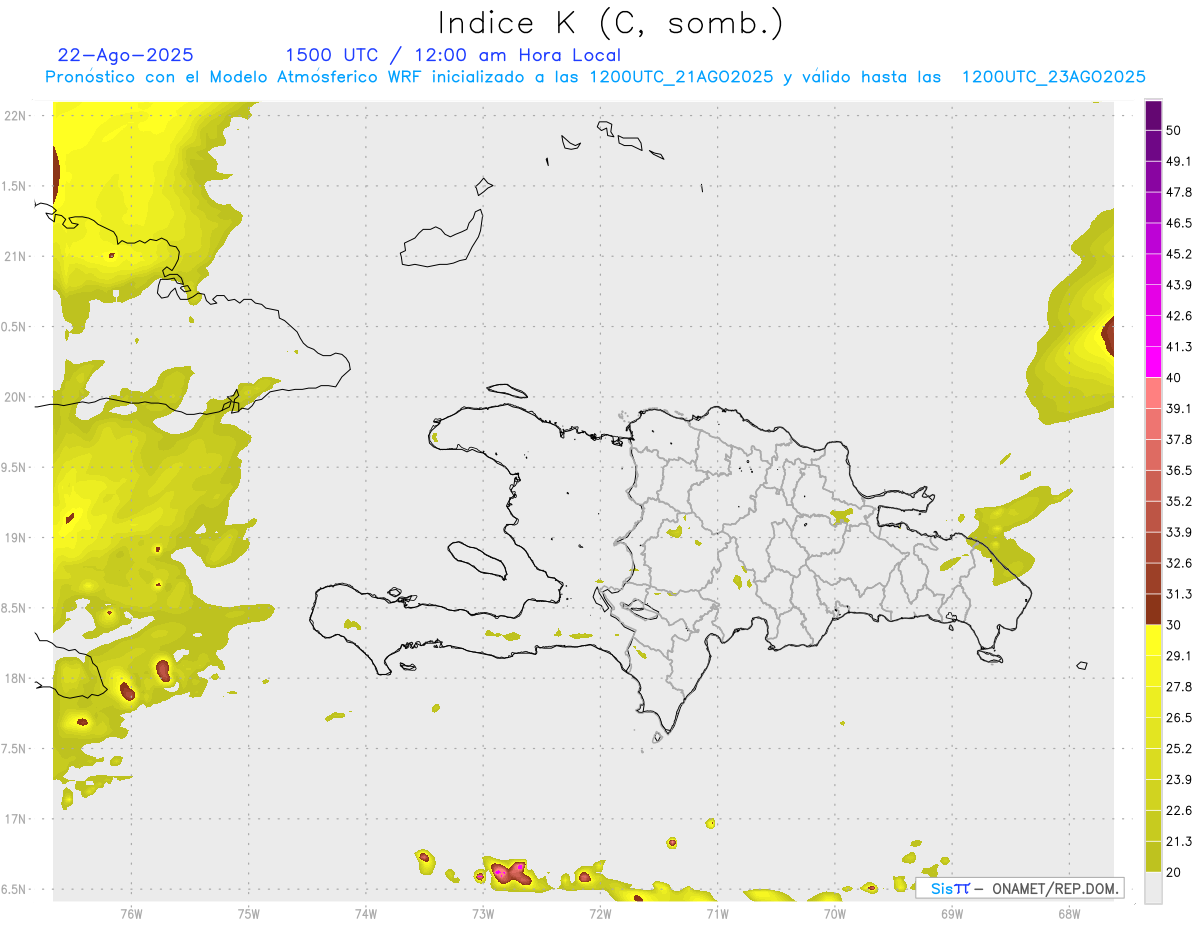Click the colorbar value 39.1

(1179, 409)
